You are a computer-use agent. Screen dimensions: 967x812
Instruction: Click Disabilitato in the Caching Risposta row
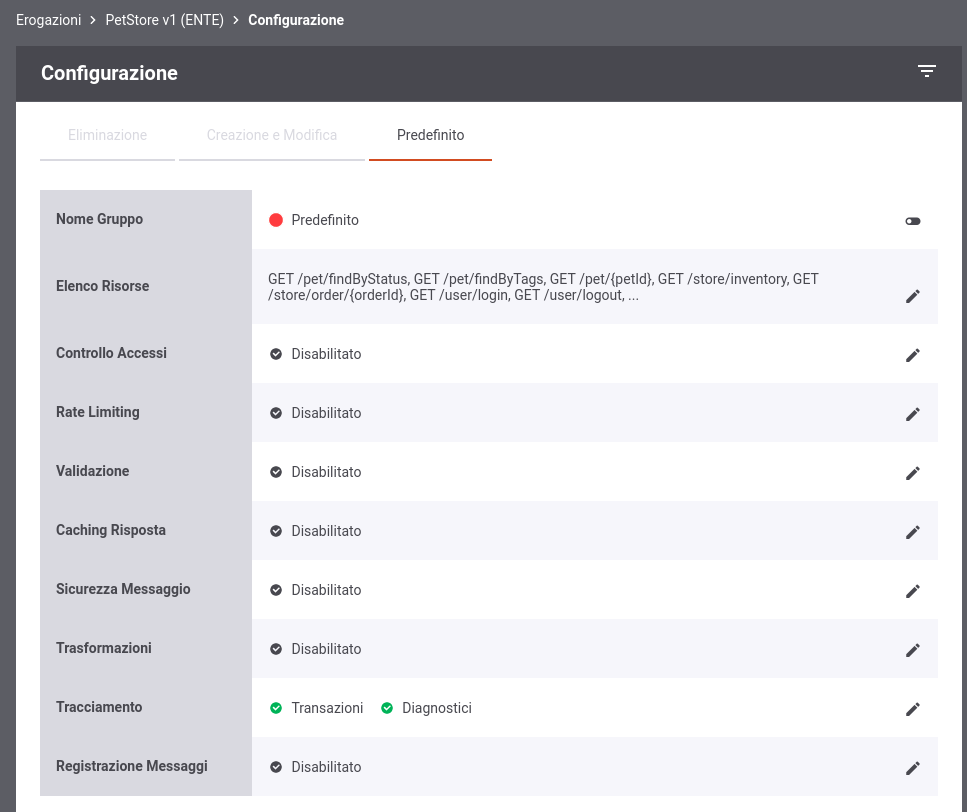click(326, 531)
